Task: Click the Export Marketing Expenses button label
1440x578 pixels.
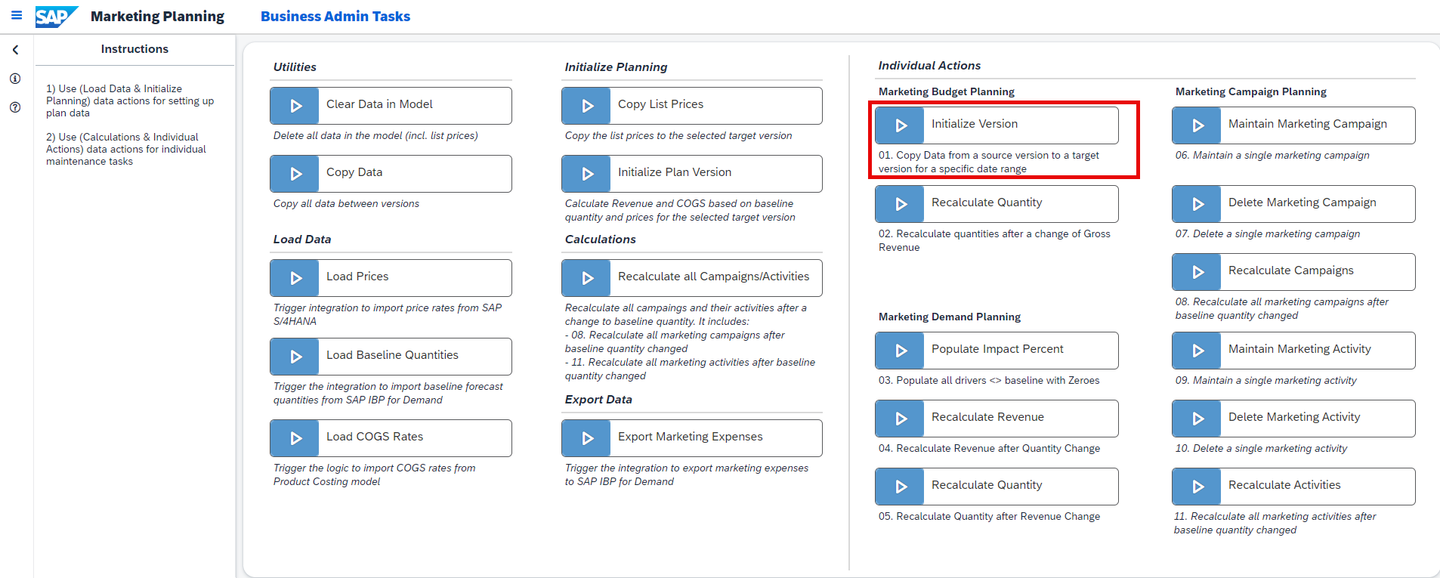Action: (x=690, y=436)
